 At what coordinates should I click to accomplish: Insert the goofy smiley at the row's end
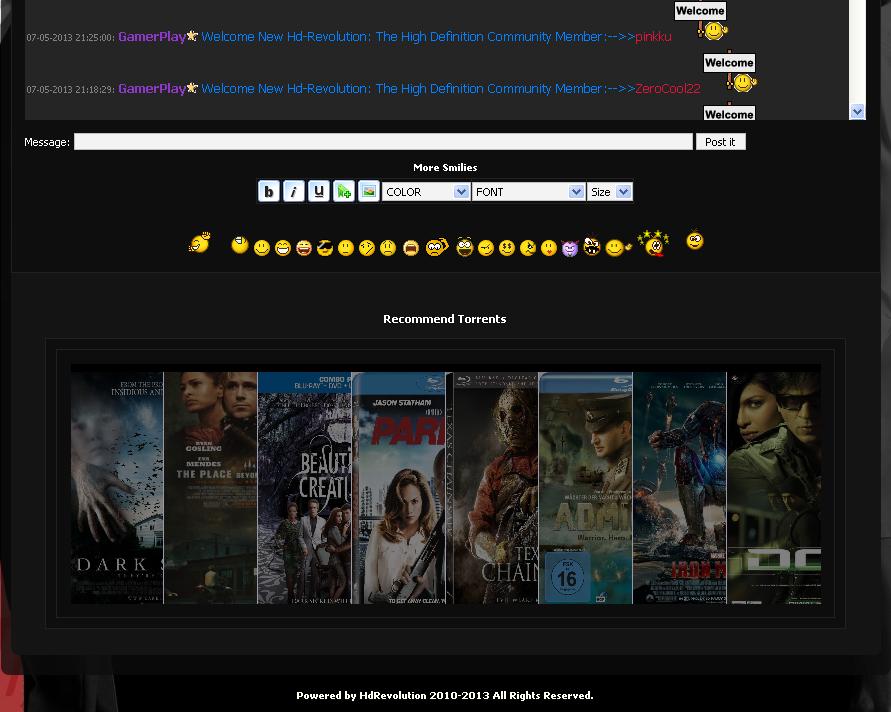tap(694, 241)
